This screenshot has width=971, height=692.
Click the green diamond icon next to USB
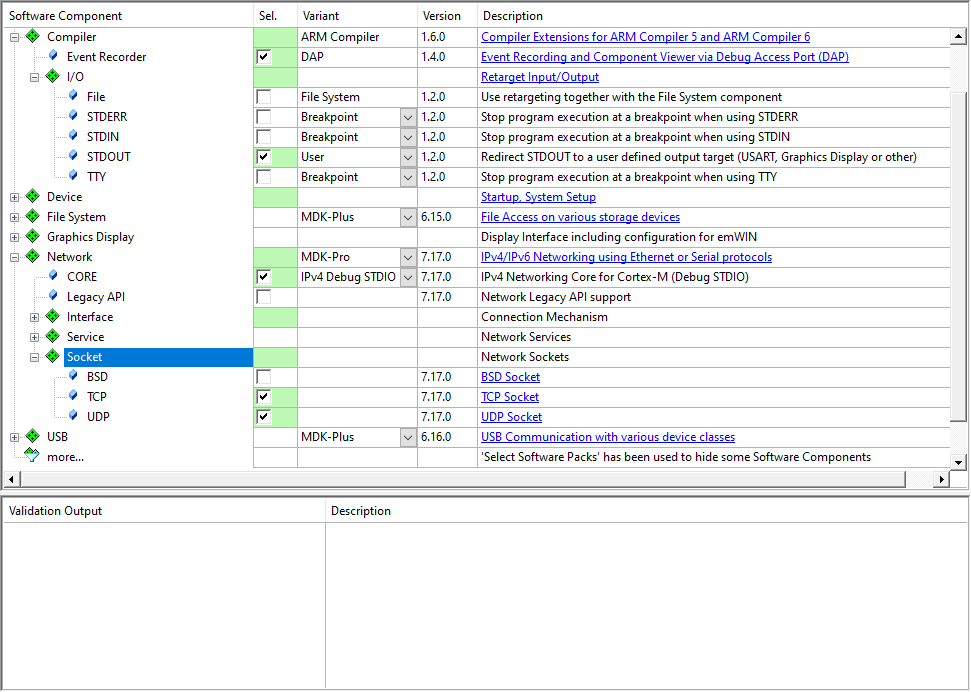[33, 436]
